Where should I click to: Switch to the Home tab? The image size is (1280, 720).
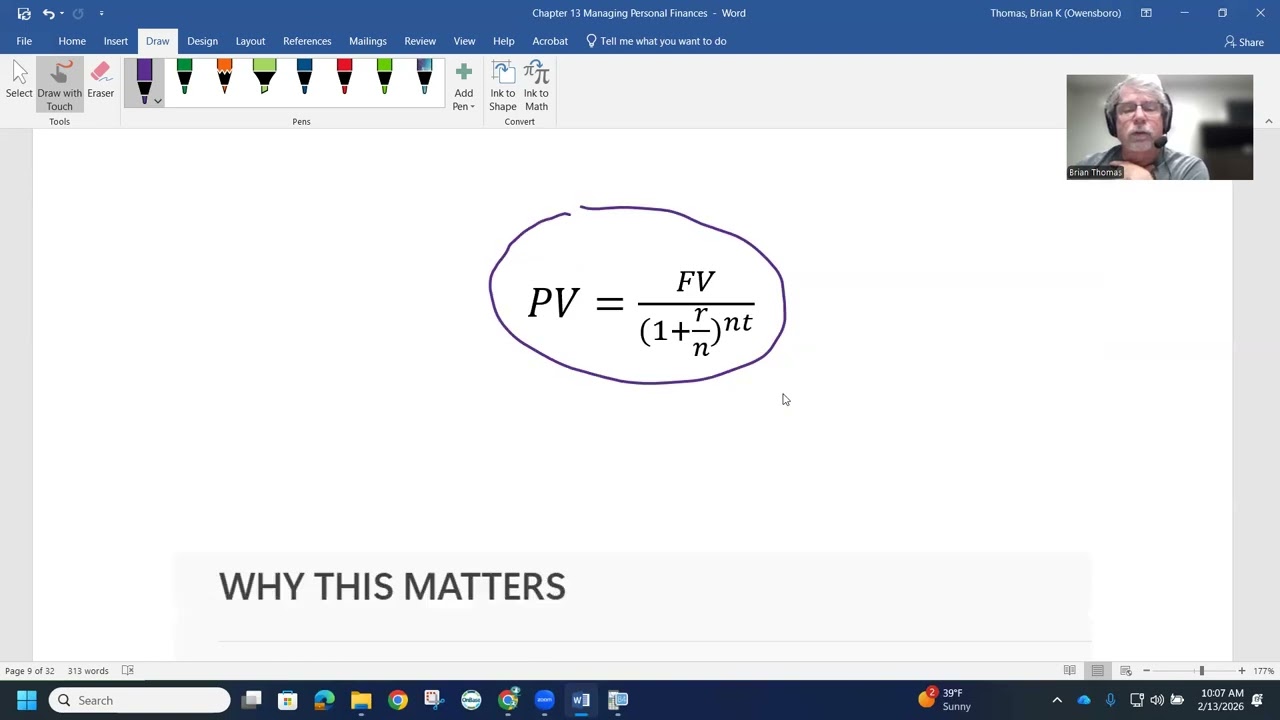72,41
